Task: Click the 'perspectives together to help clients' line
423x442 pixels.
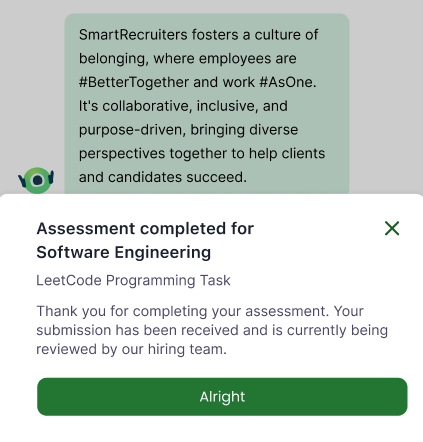Action: point(202,154)
